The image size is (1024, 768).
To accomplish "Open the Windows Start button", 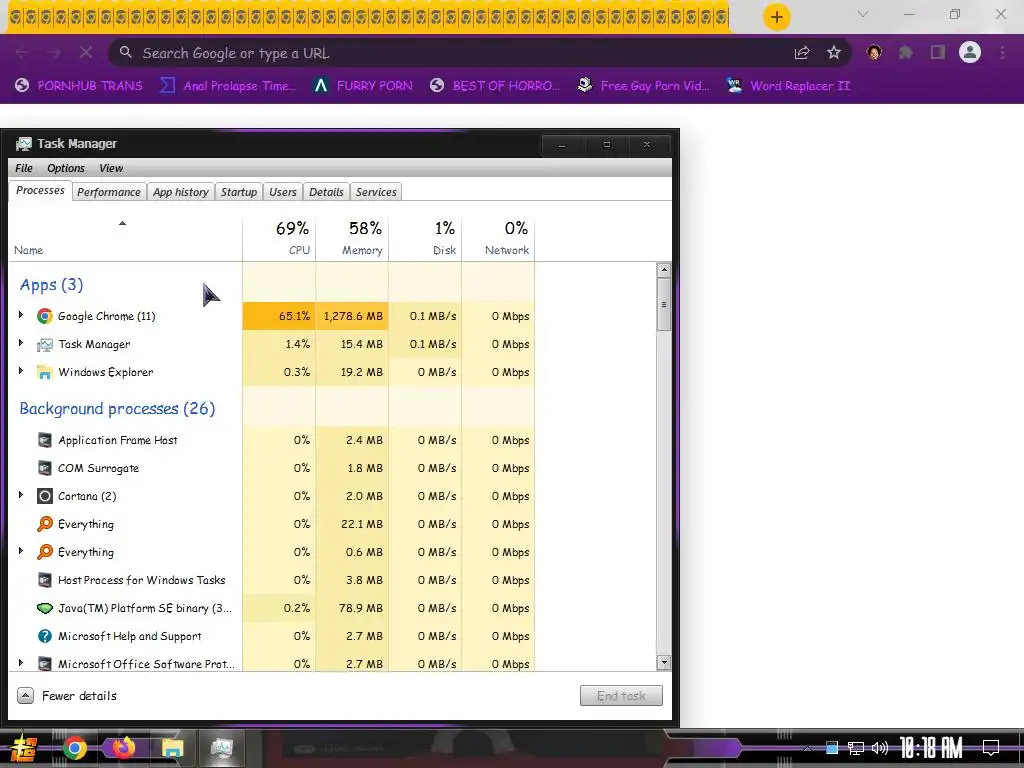I will click(23, 748).
